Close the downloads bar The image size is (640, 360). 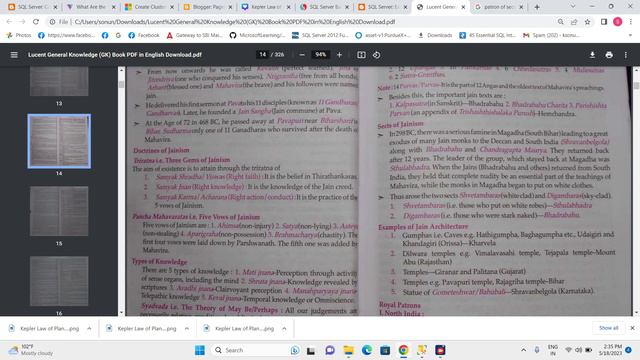coord(632,328)
